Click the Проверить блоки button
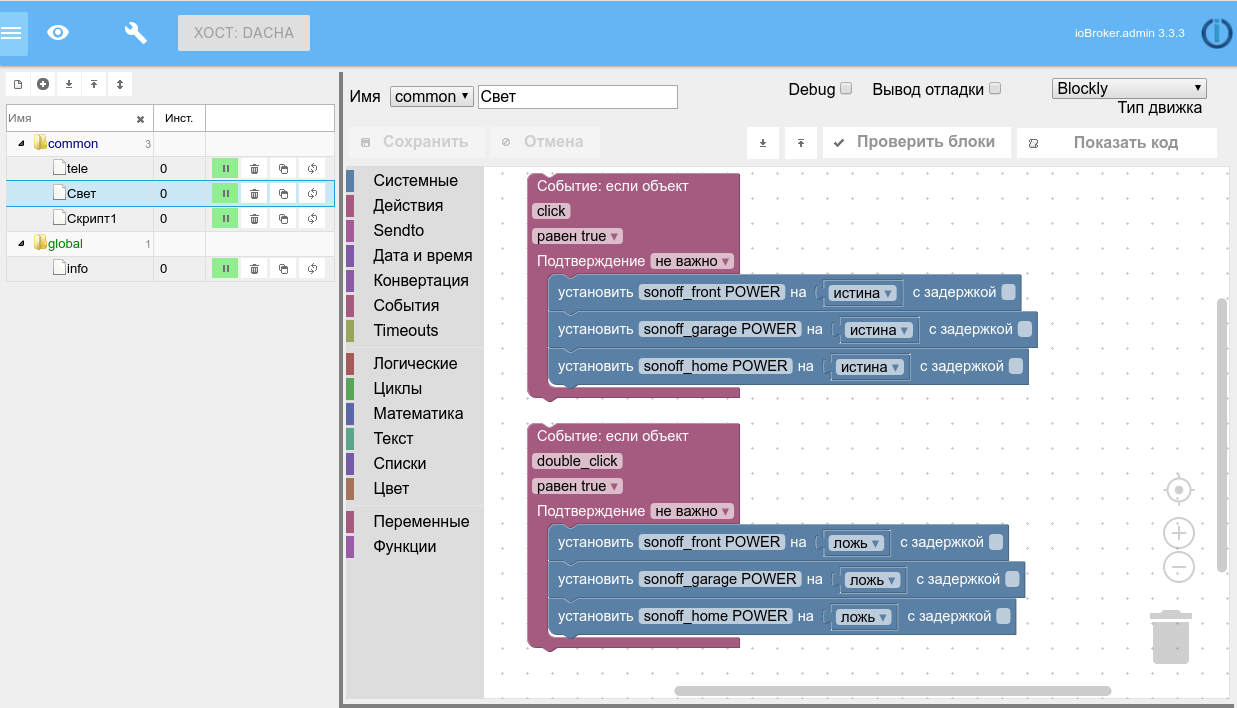 pos(916,143)
